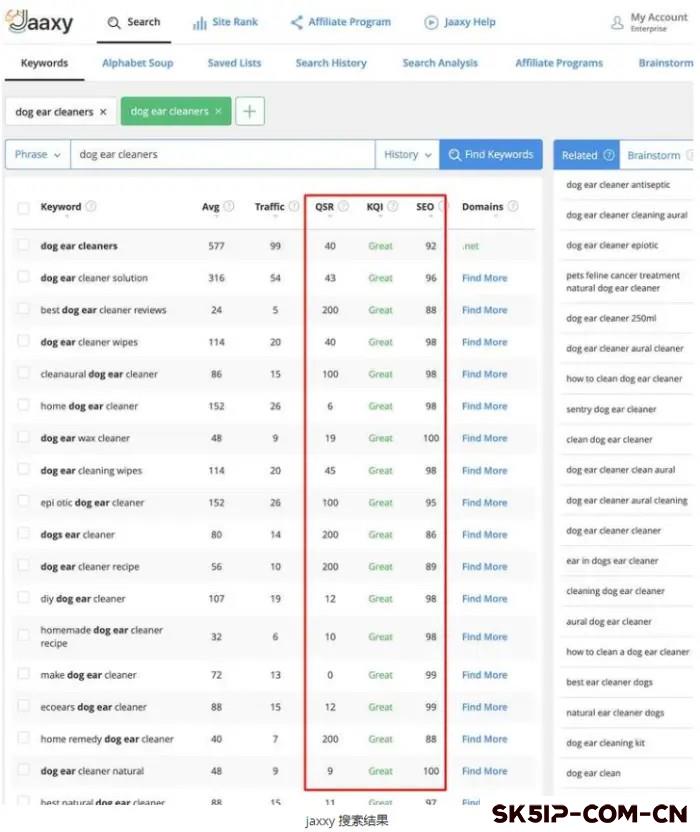Open the Search History tab
This screenshot has width=700, height=832.
[x=331, y=63]
